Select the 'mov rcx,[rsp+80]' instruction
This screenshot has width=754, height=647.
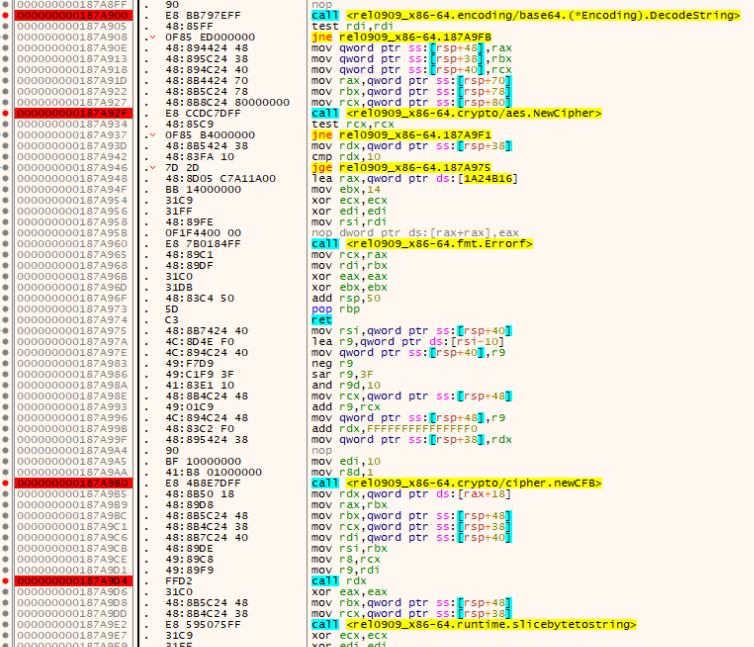(x=412, y=102)
